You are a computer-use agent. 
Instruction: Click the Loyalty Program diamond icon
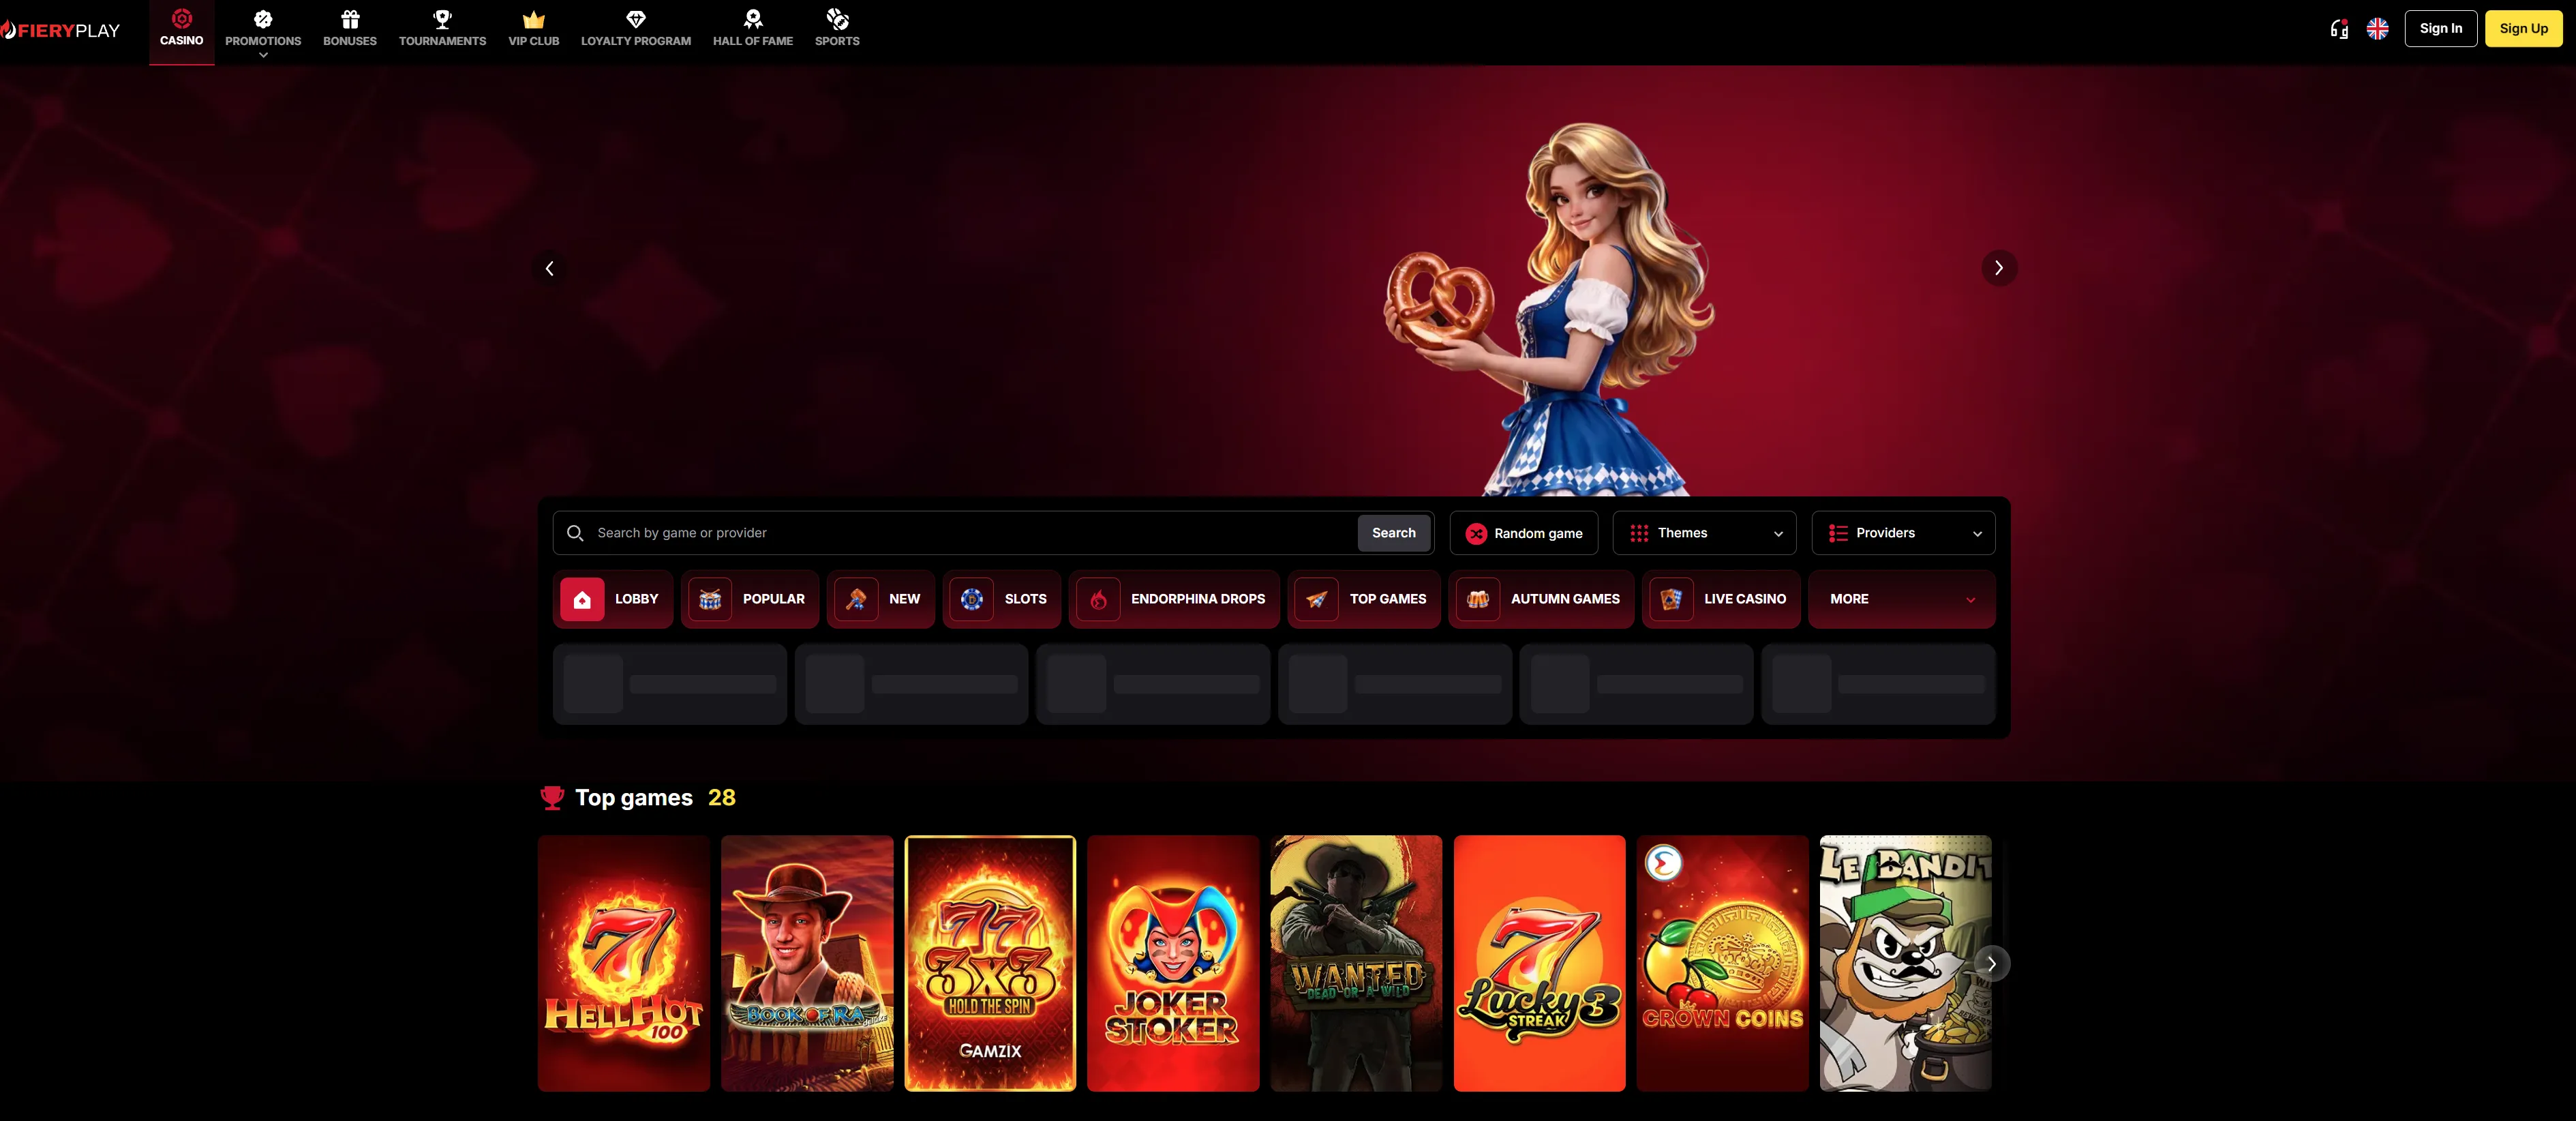click(x=636, y=19)
